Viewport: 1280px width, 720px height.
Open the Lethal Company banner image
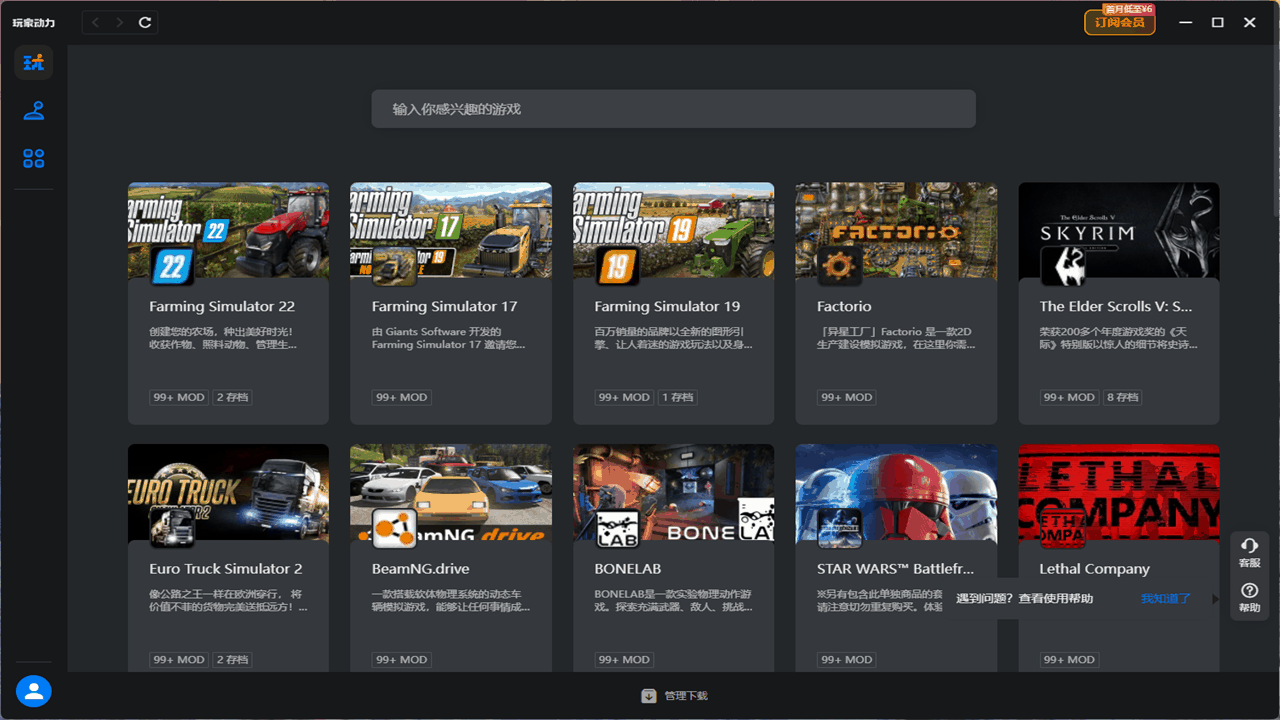coord(1119,492)
